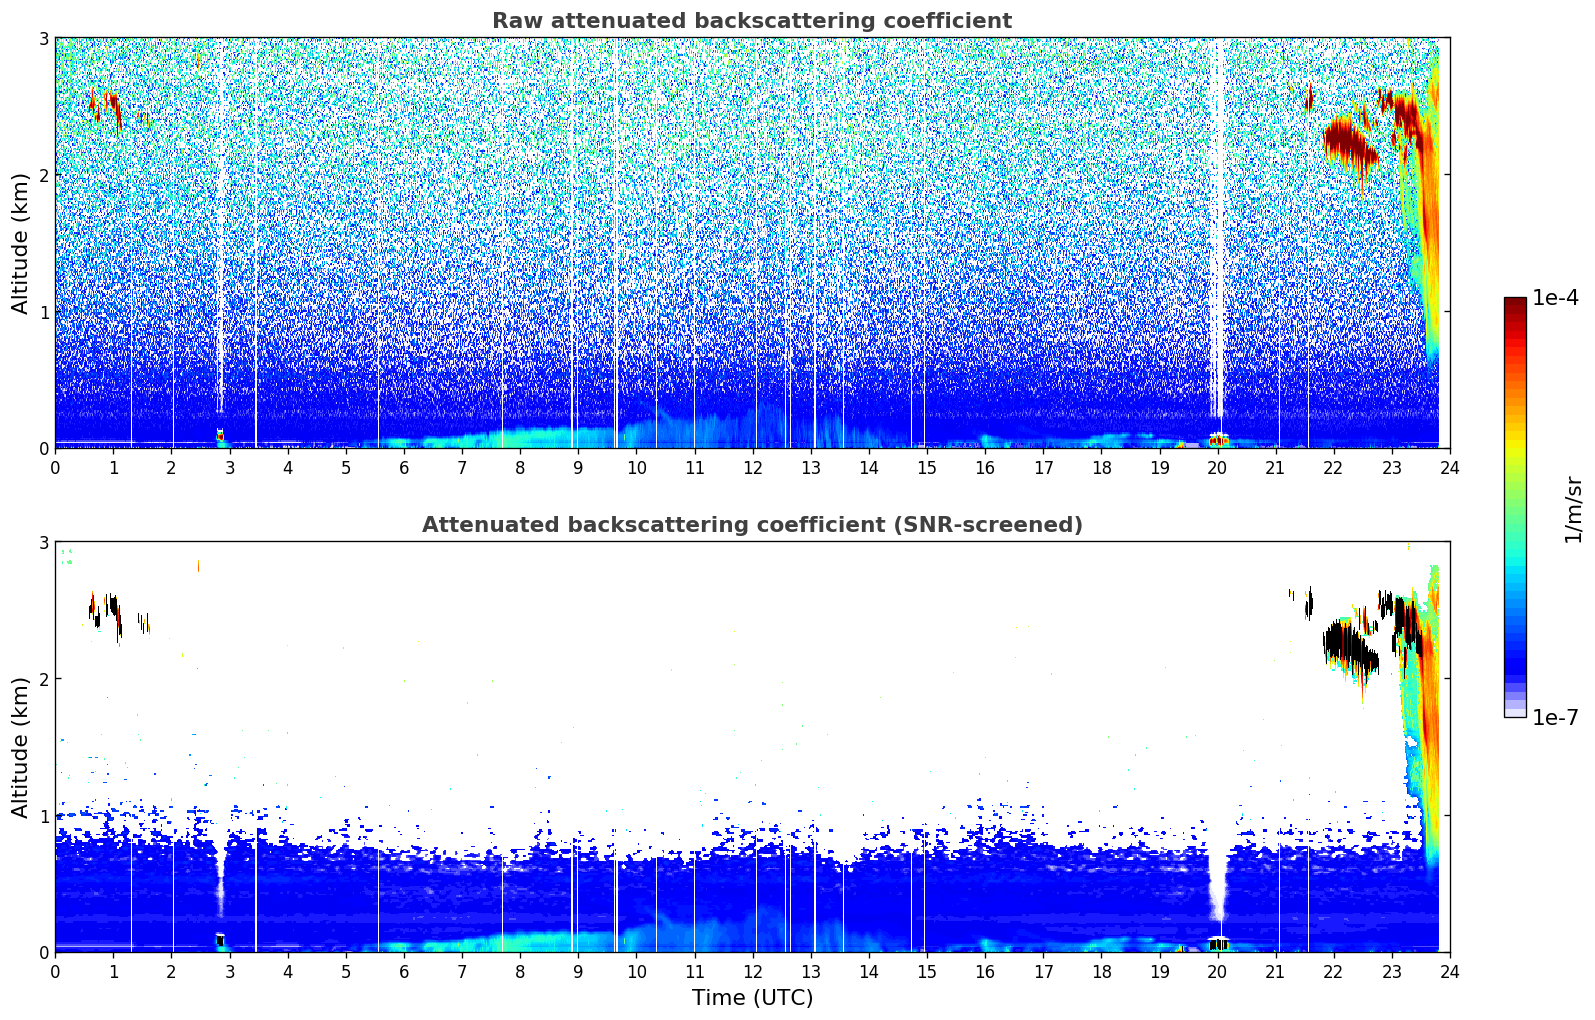This screenshot has width=1595, height=1020.
Task: Click hour 12 tick on bottom plot axis
Action: click(x=752, y=971)
